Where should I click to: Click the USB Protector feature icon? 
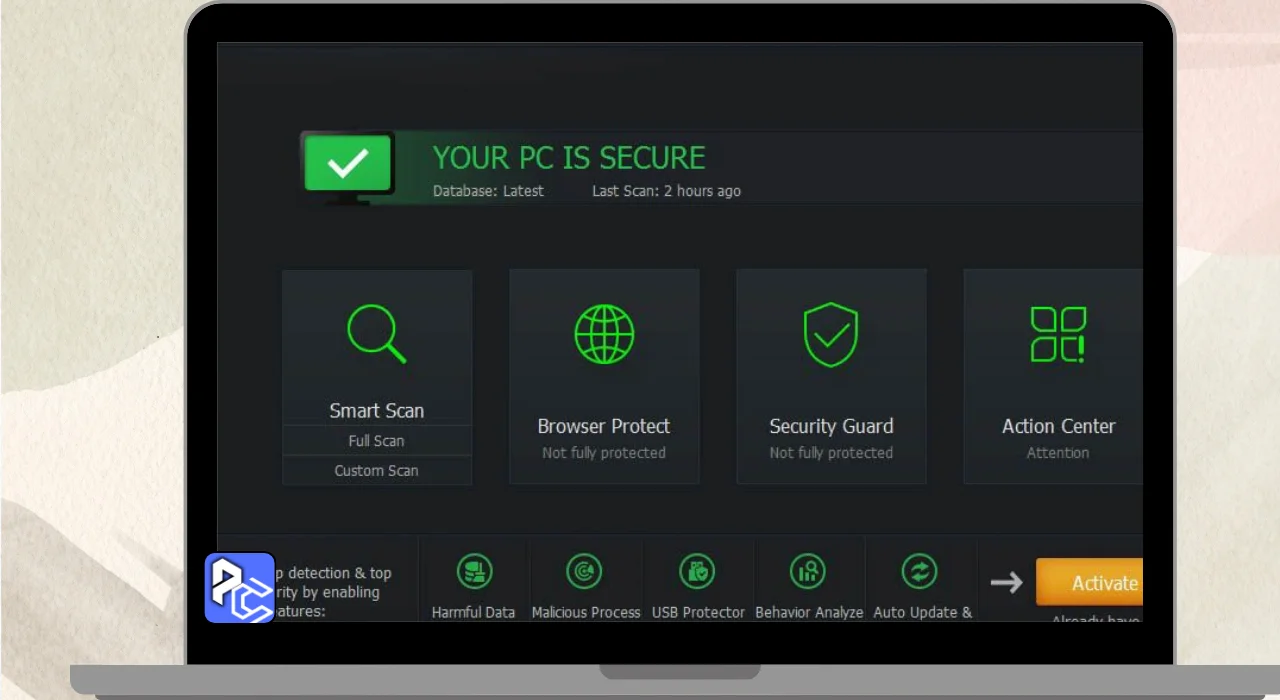[697, 572]
